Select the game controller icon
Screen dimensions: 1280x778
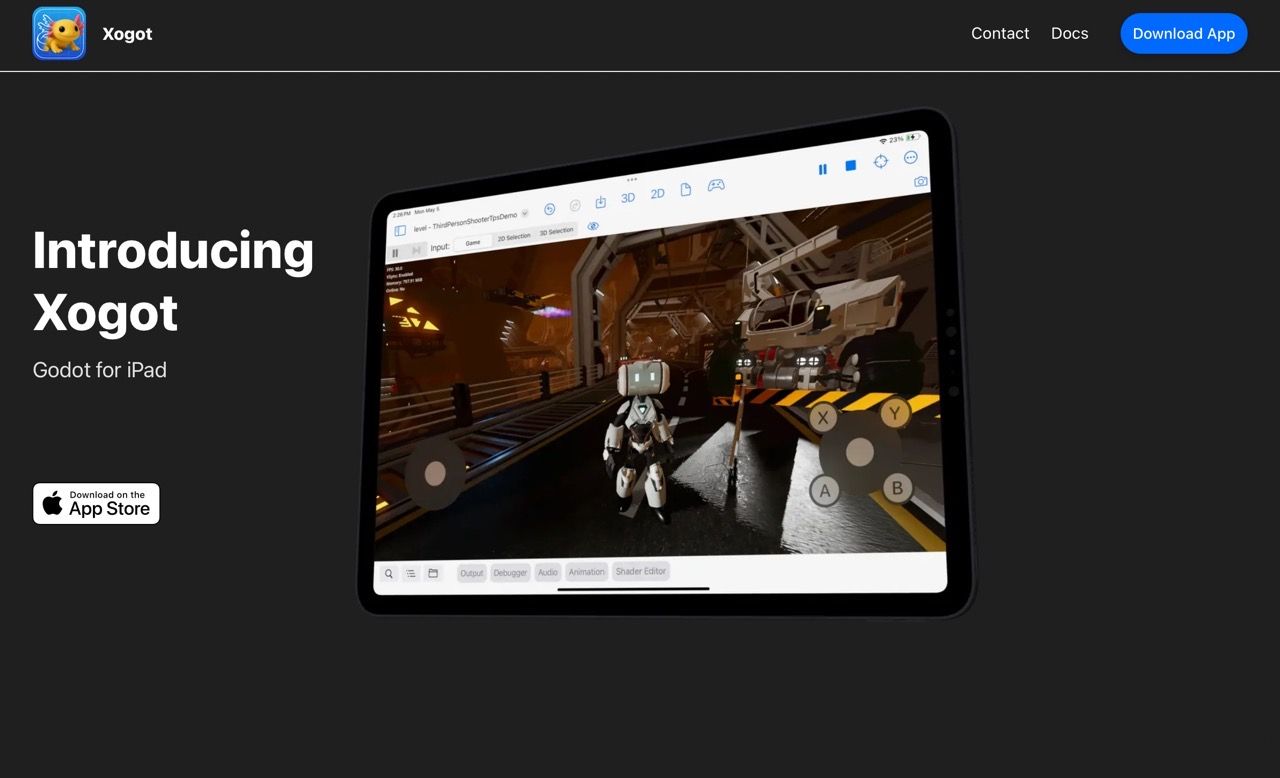pos(716,185)
